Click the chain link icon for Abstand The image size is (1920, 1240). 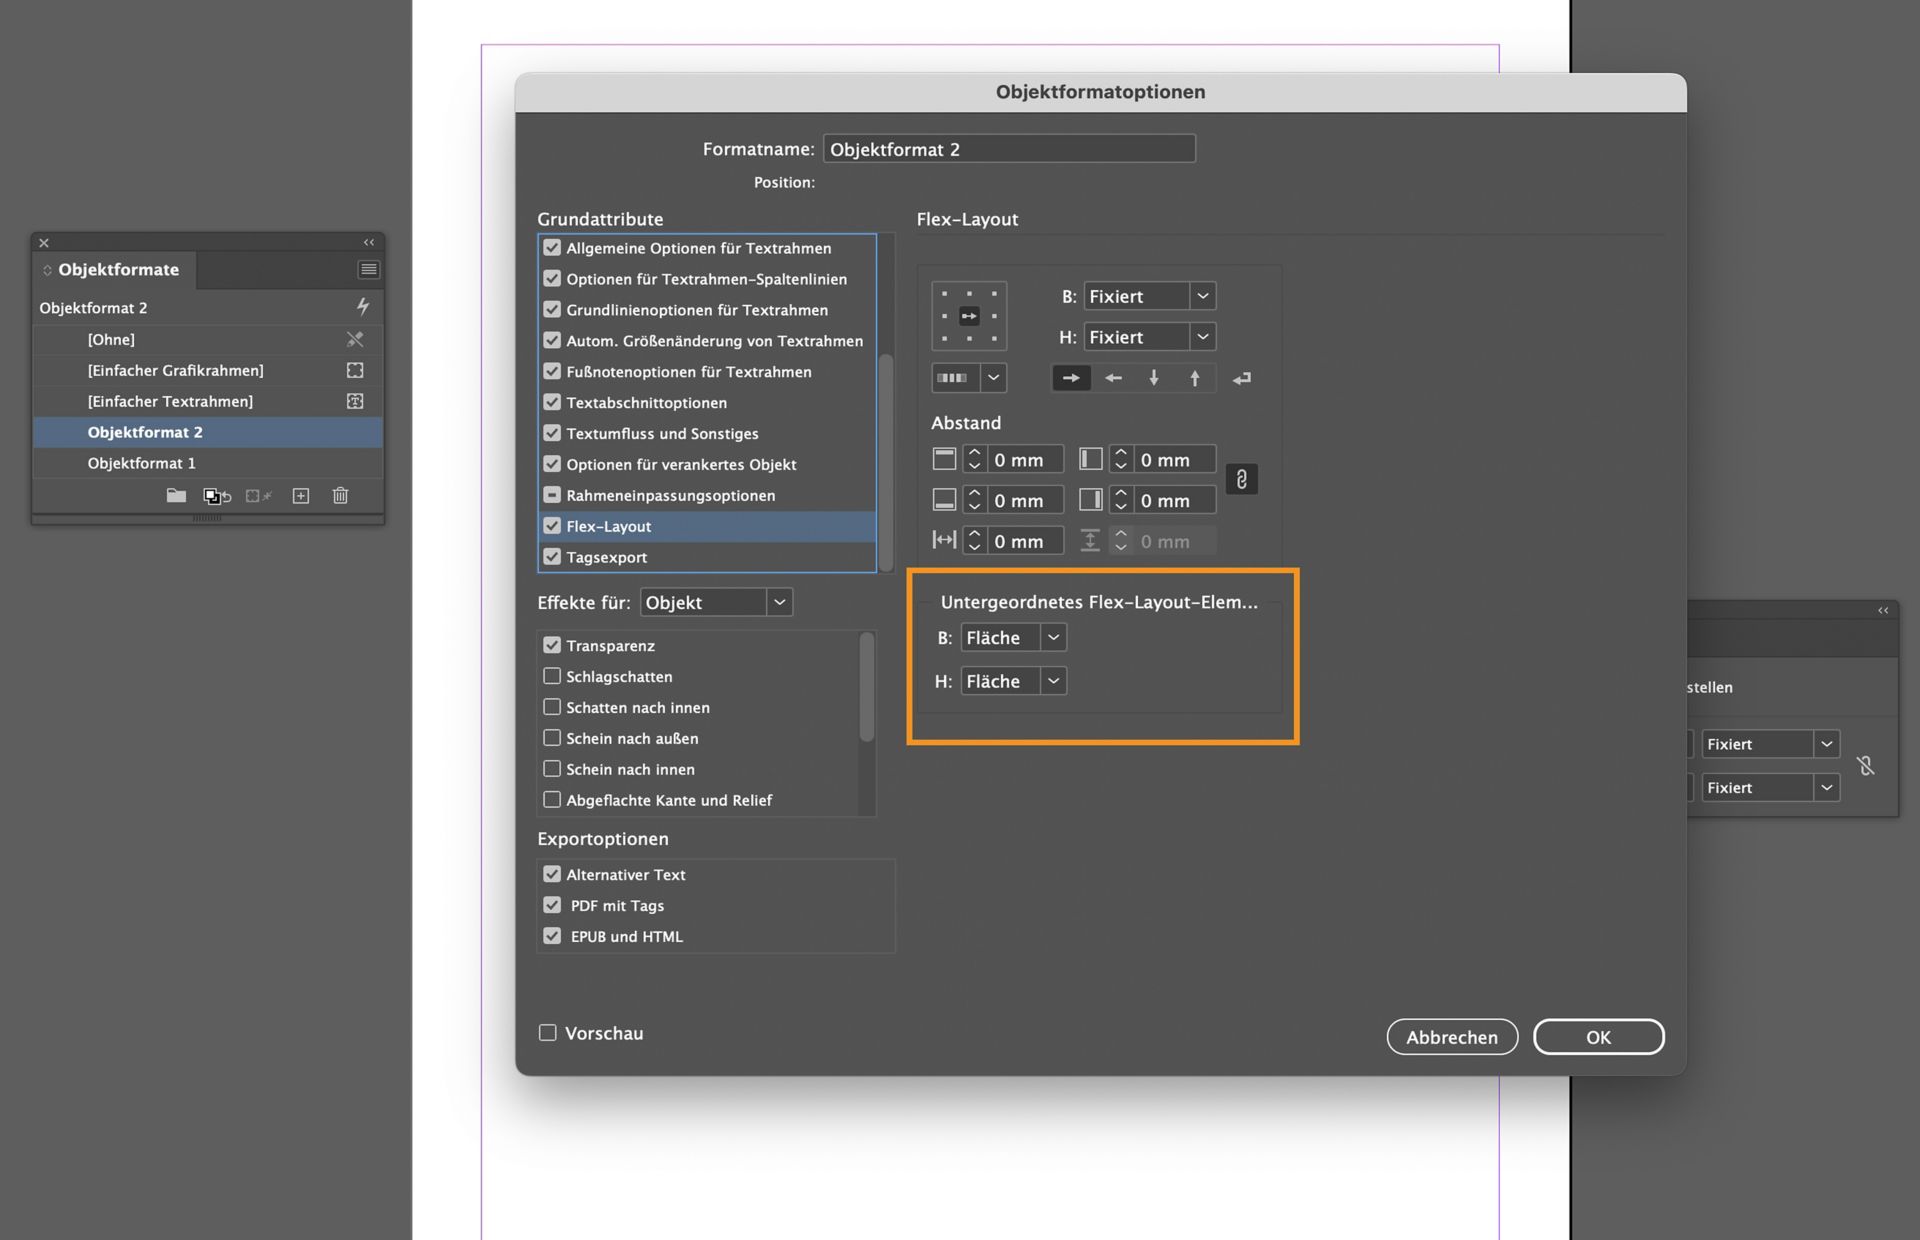click(1241, 480)
